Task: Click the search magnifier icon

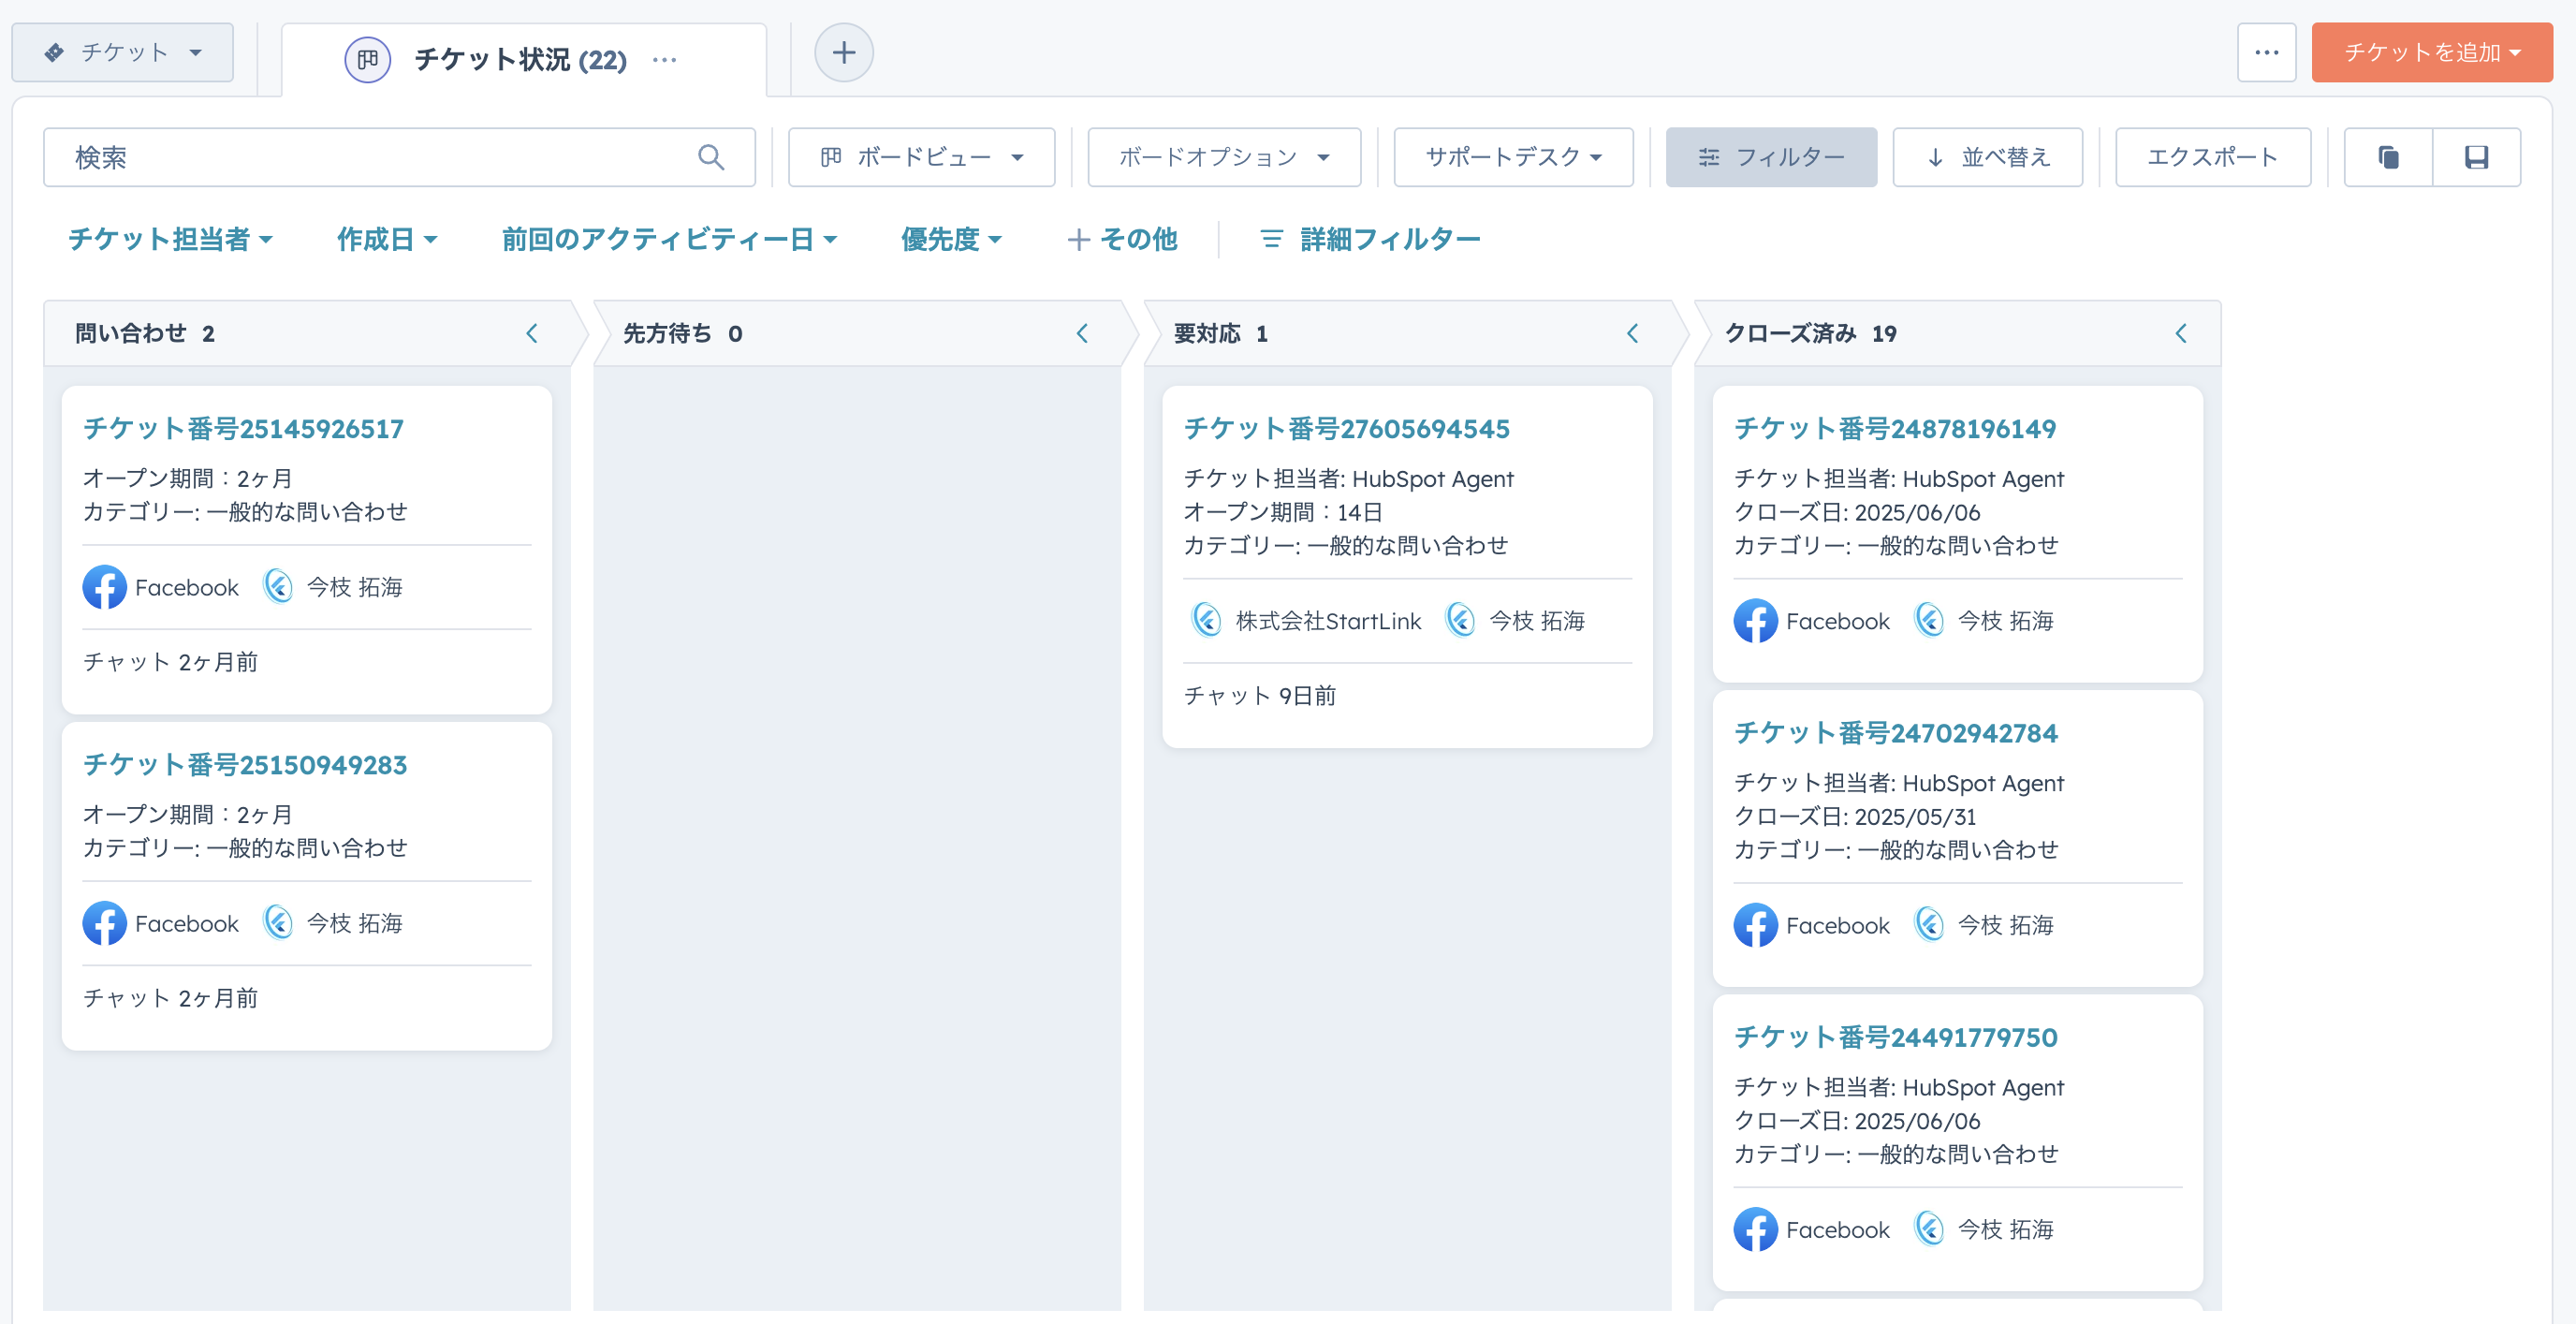Action: pyautogui.click(x=710, y=157)
